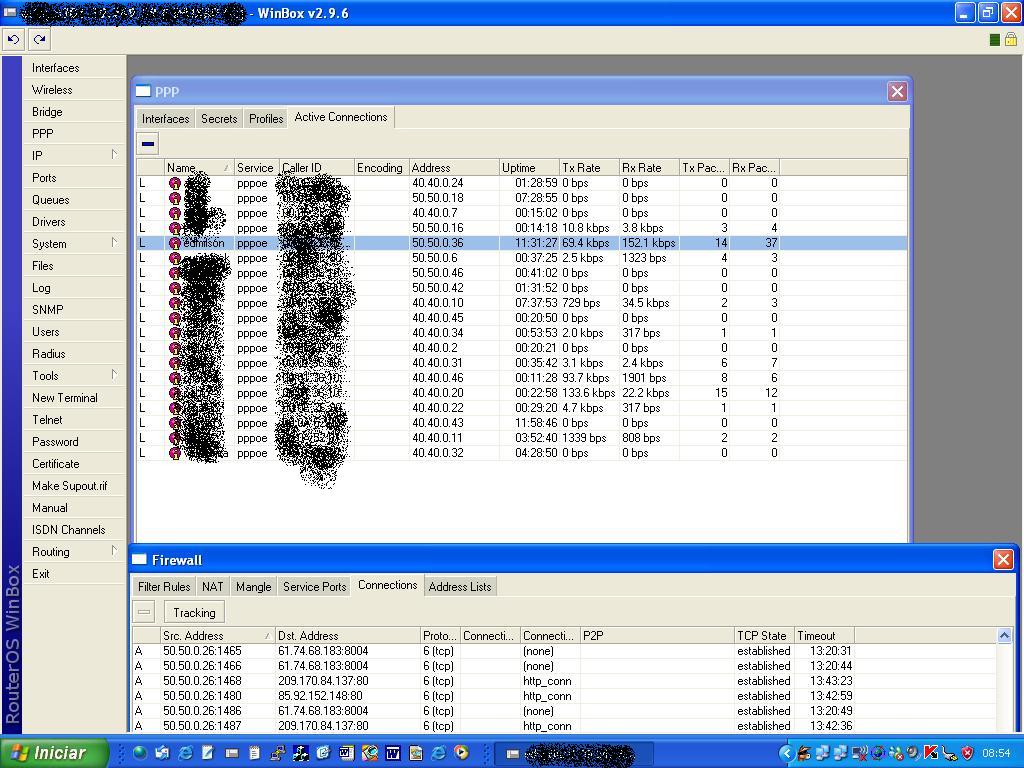Click the user icon in the 40.40.0.24 row
The width and height of the screenshot is (1024, 768).
pos(174,184)
